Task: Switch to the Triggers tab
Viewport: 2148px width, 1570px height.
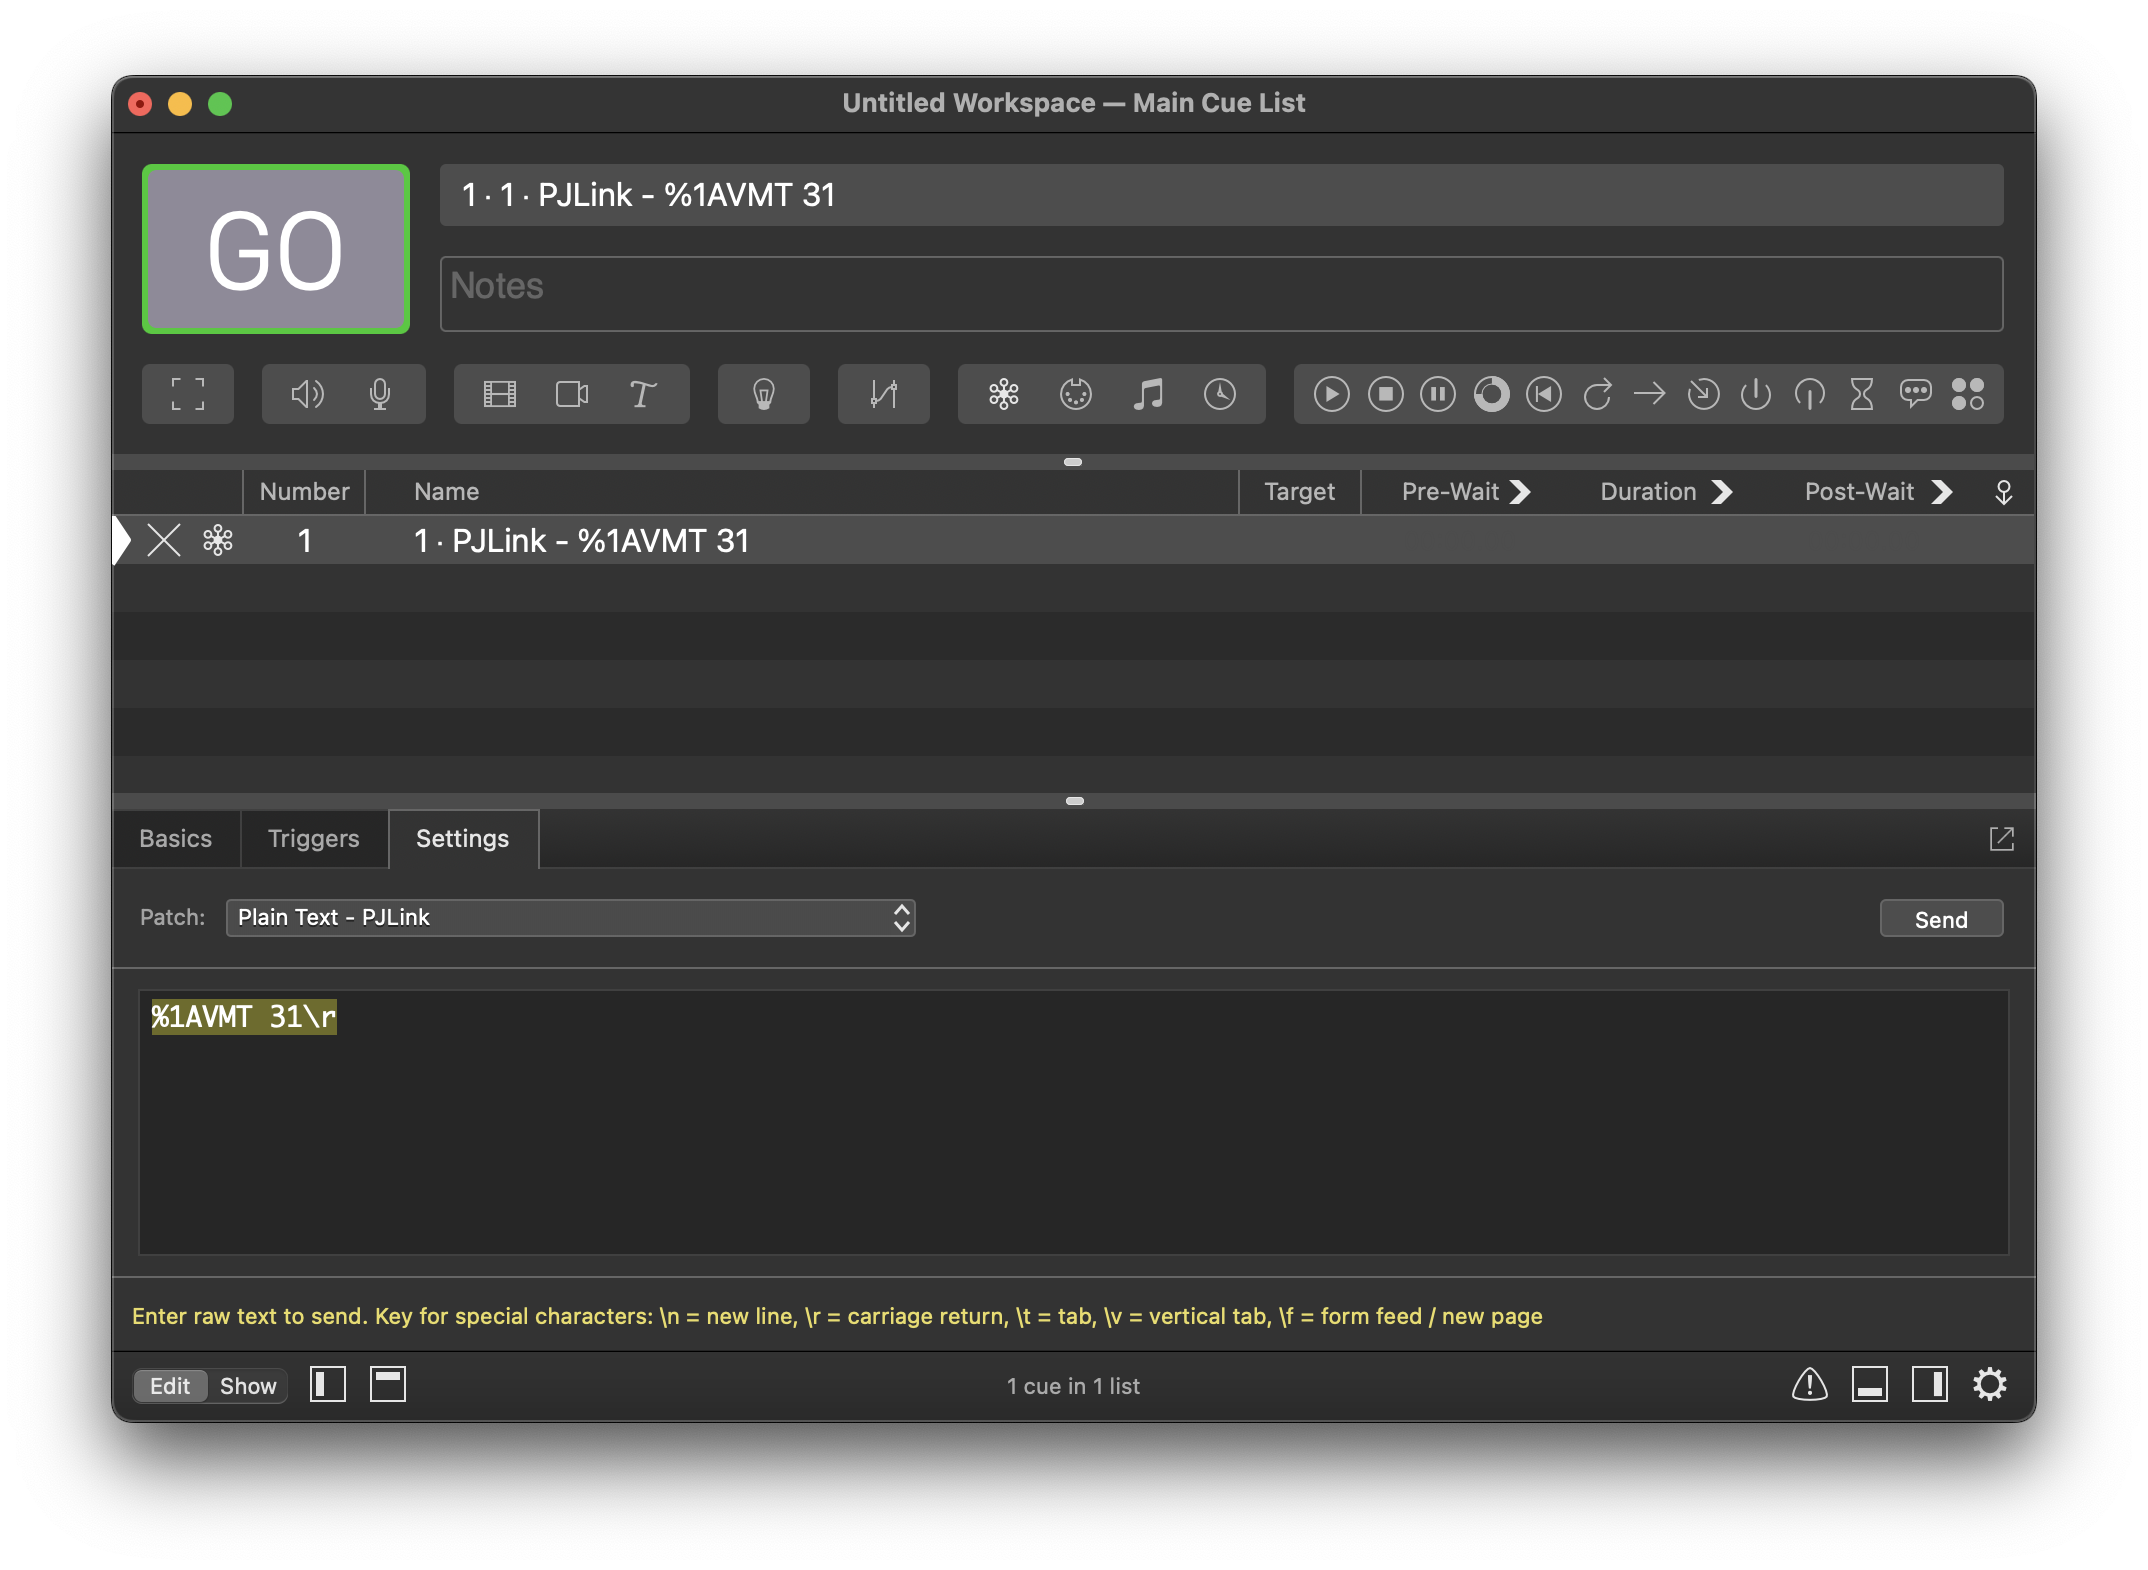Action: 313,838
